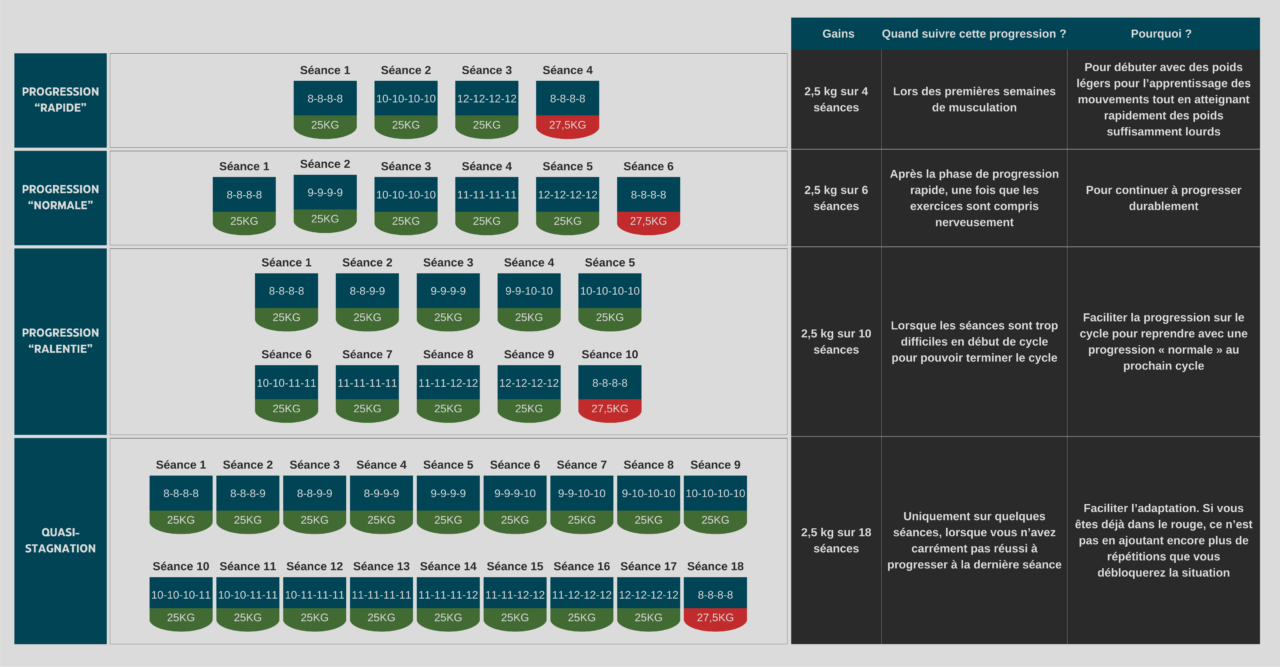Click the "2,5 kg sur 4 séances" cell

pos(836,100)
